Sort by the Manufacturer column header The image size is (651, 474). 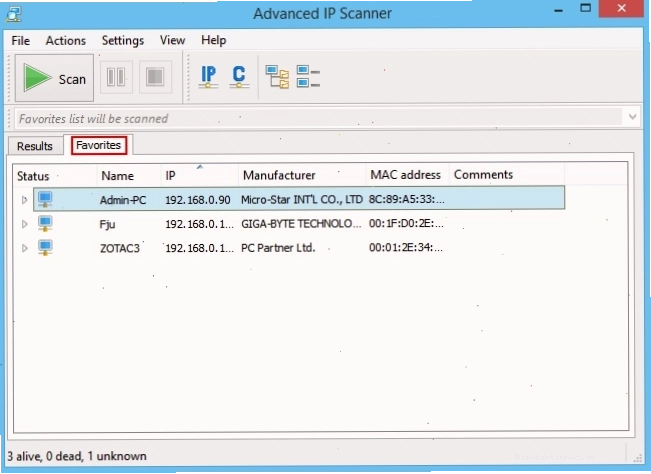[x=302, y=176]
